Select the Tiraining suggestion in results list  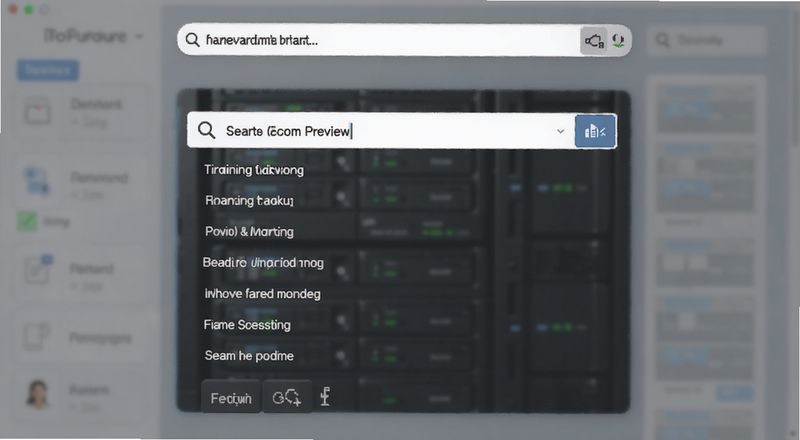click(254, 170)
